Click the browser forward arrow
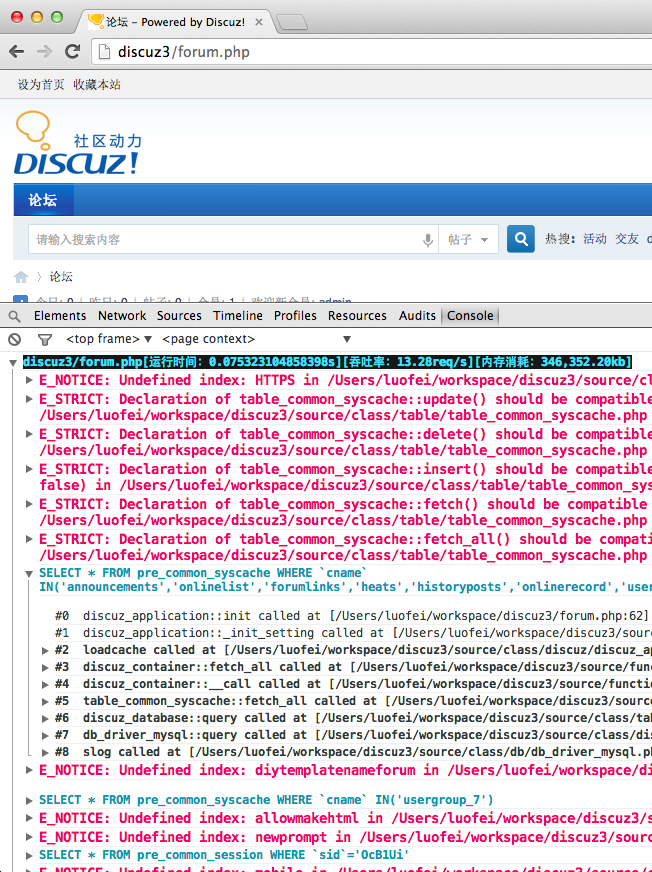 pos(45,52)
